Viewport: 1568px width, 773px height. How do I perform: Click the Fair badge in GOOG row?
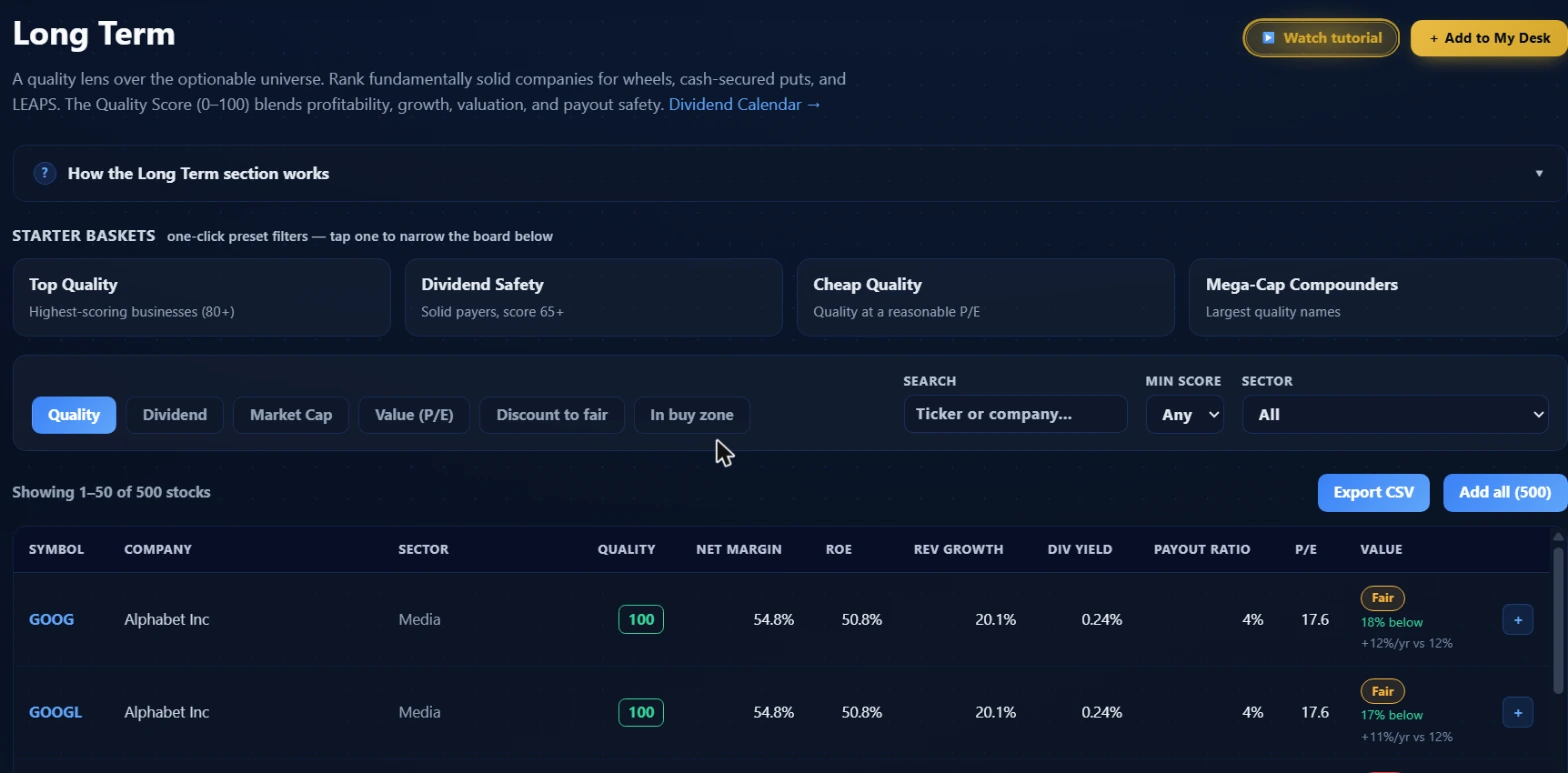coord(1383,598)
